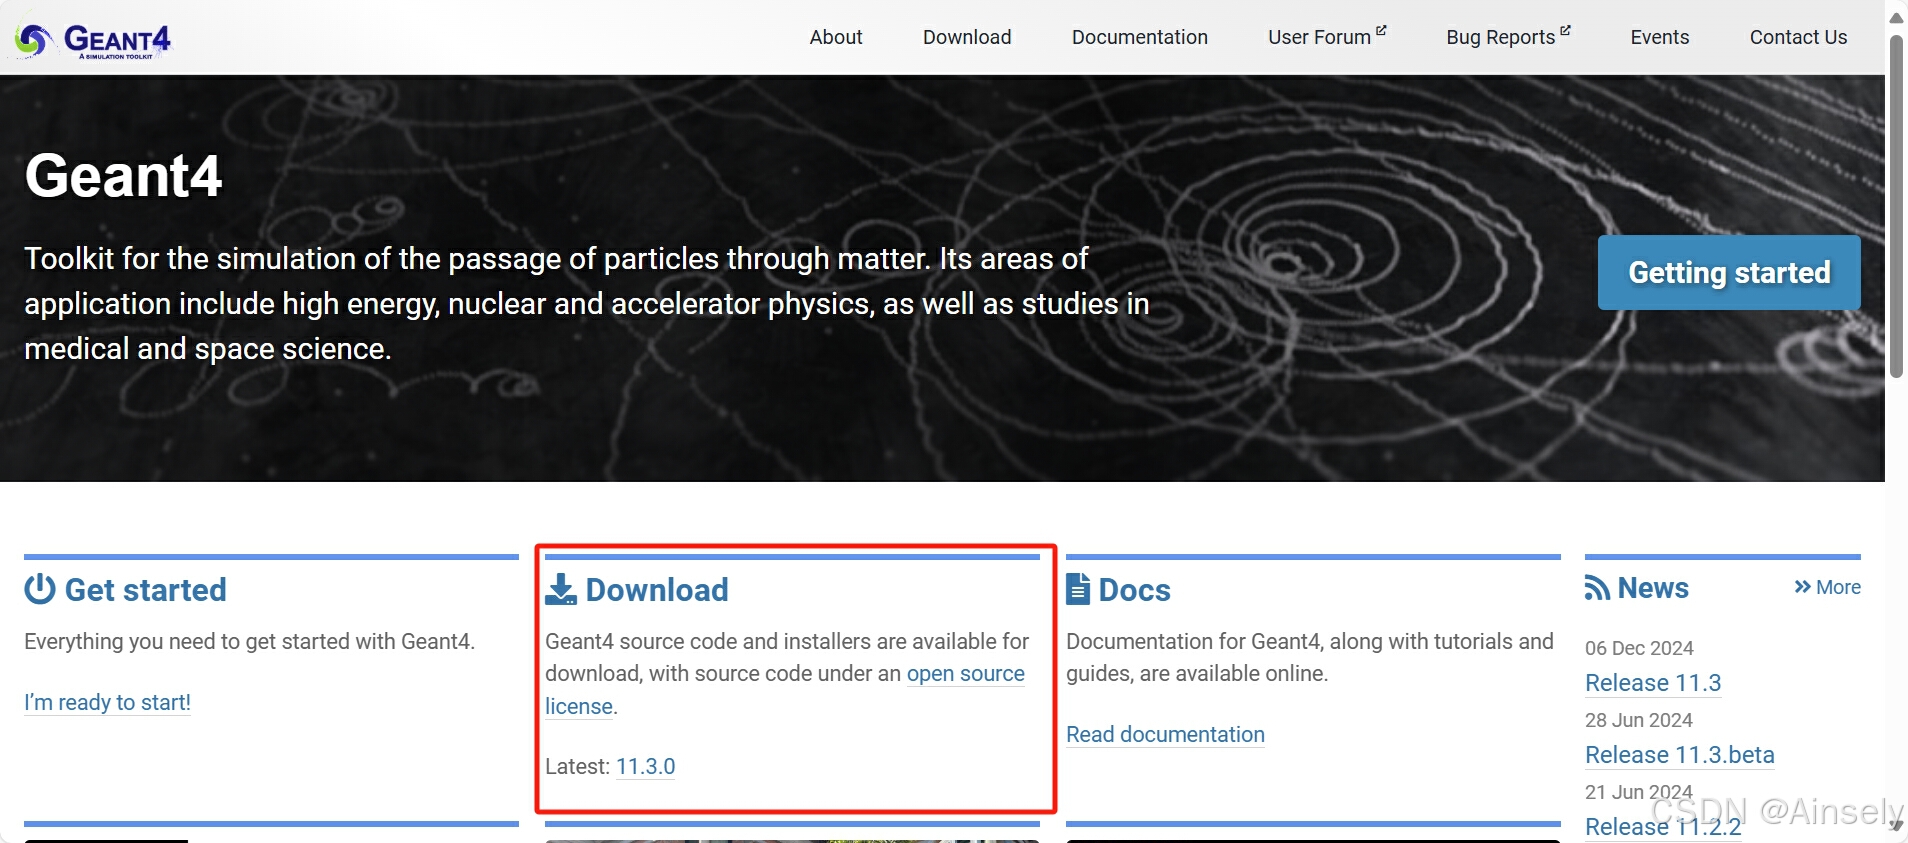
Task: Click the Documentation for Geant4 description text
Action: coord(1310,657)
